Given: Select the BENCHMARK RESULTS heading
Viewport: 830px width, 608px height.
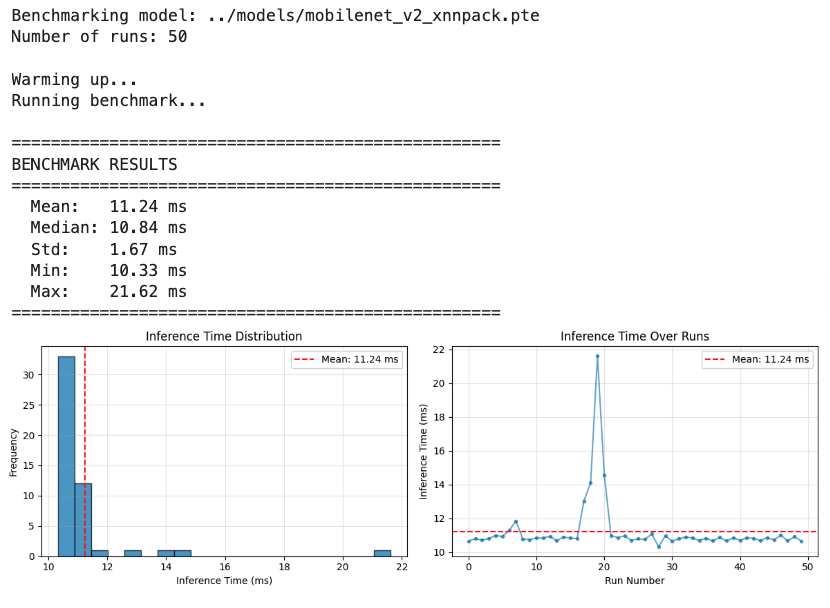Looking at the screenshot, I should 94,164.
